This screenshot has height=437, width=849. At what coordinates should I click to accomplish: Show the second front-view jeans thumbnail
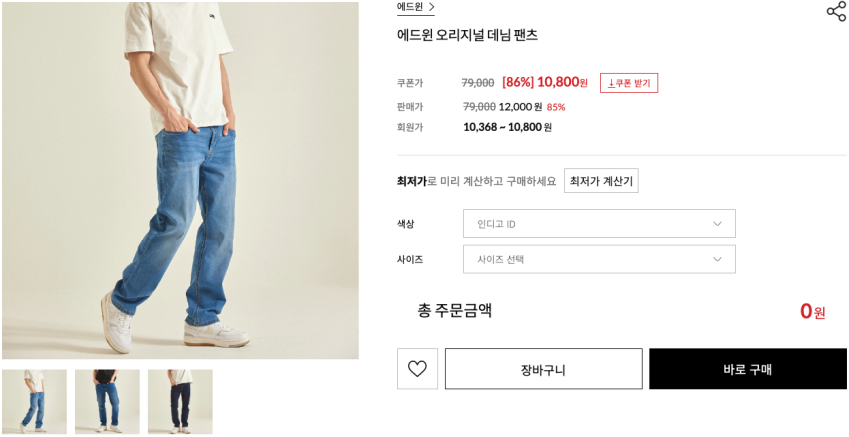point(107,402)
